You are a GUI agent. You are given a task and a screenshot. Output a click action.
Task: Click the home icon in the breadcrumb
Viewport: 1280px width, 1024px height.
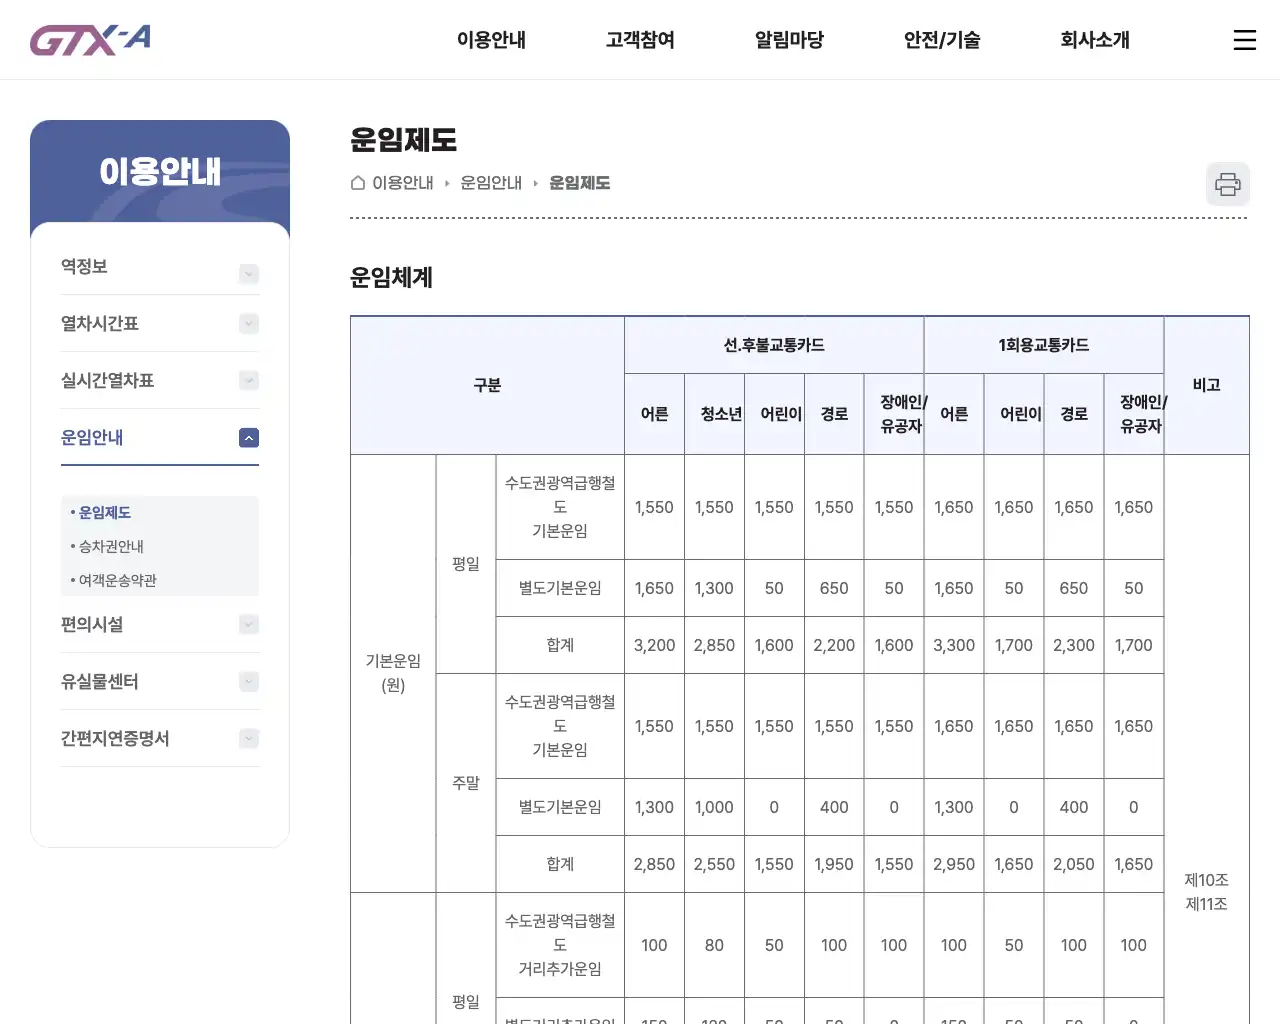point(357,183)
